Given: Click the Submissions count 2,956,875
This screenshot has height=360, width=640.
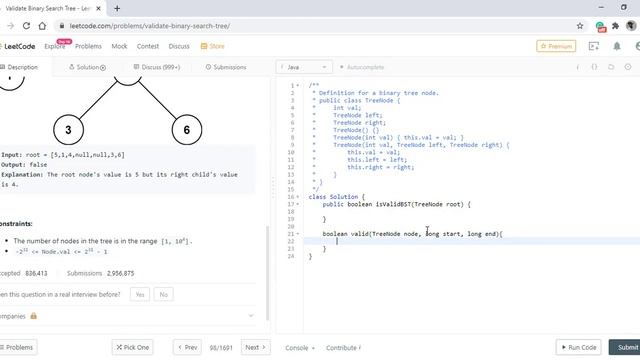Looking at the screenshot, I should [x=120, y=273].
